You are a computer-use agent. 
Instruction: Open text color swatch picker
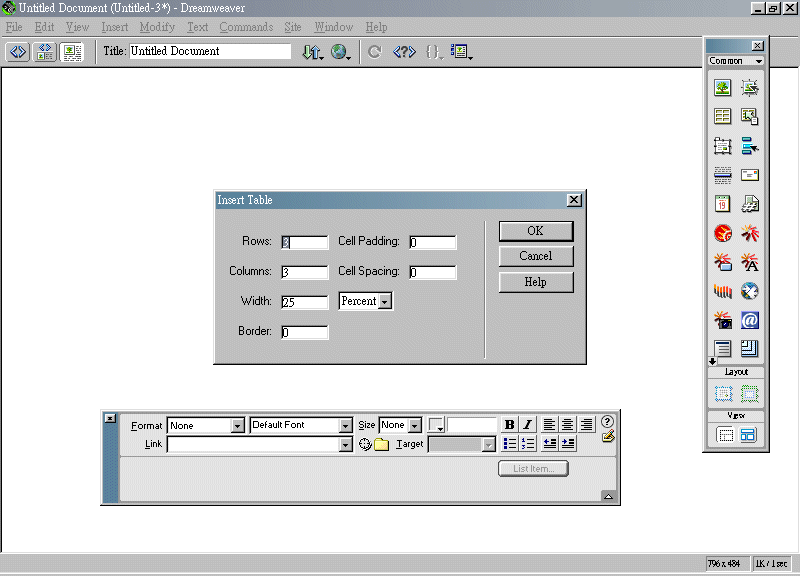pos(436,424)
